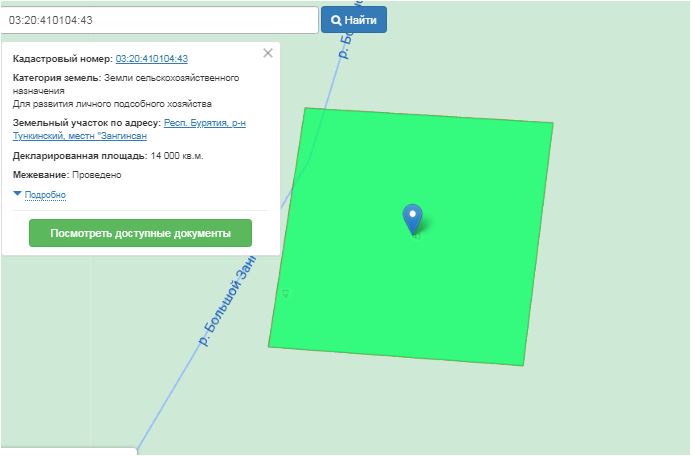Click the Декларированная площадь 14 000 кв.м. text
The width and height of the screenshot is (691, 456).
click(109, 156)
